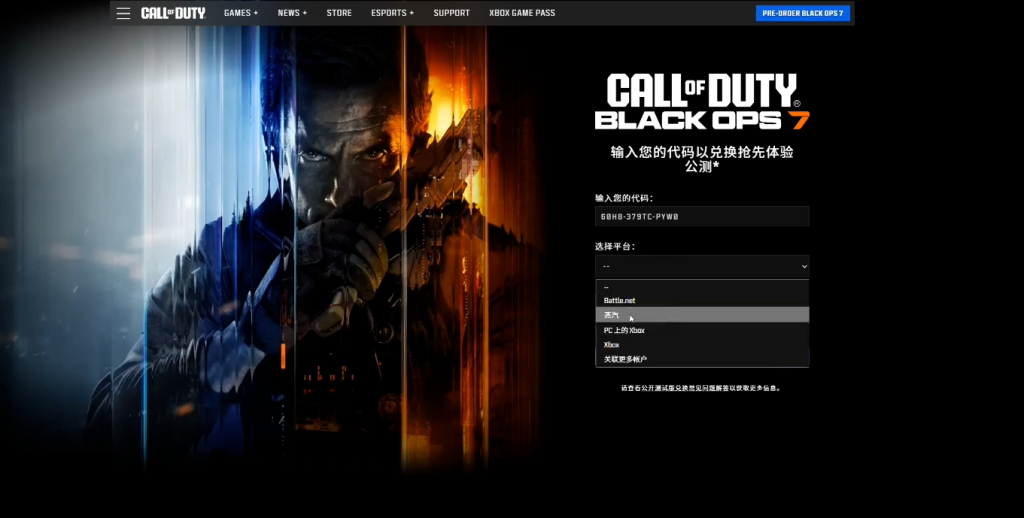Viewport: 1024px width, 518px height.
Task: Click the beta code input field
Action: coord(702,216)
